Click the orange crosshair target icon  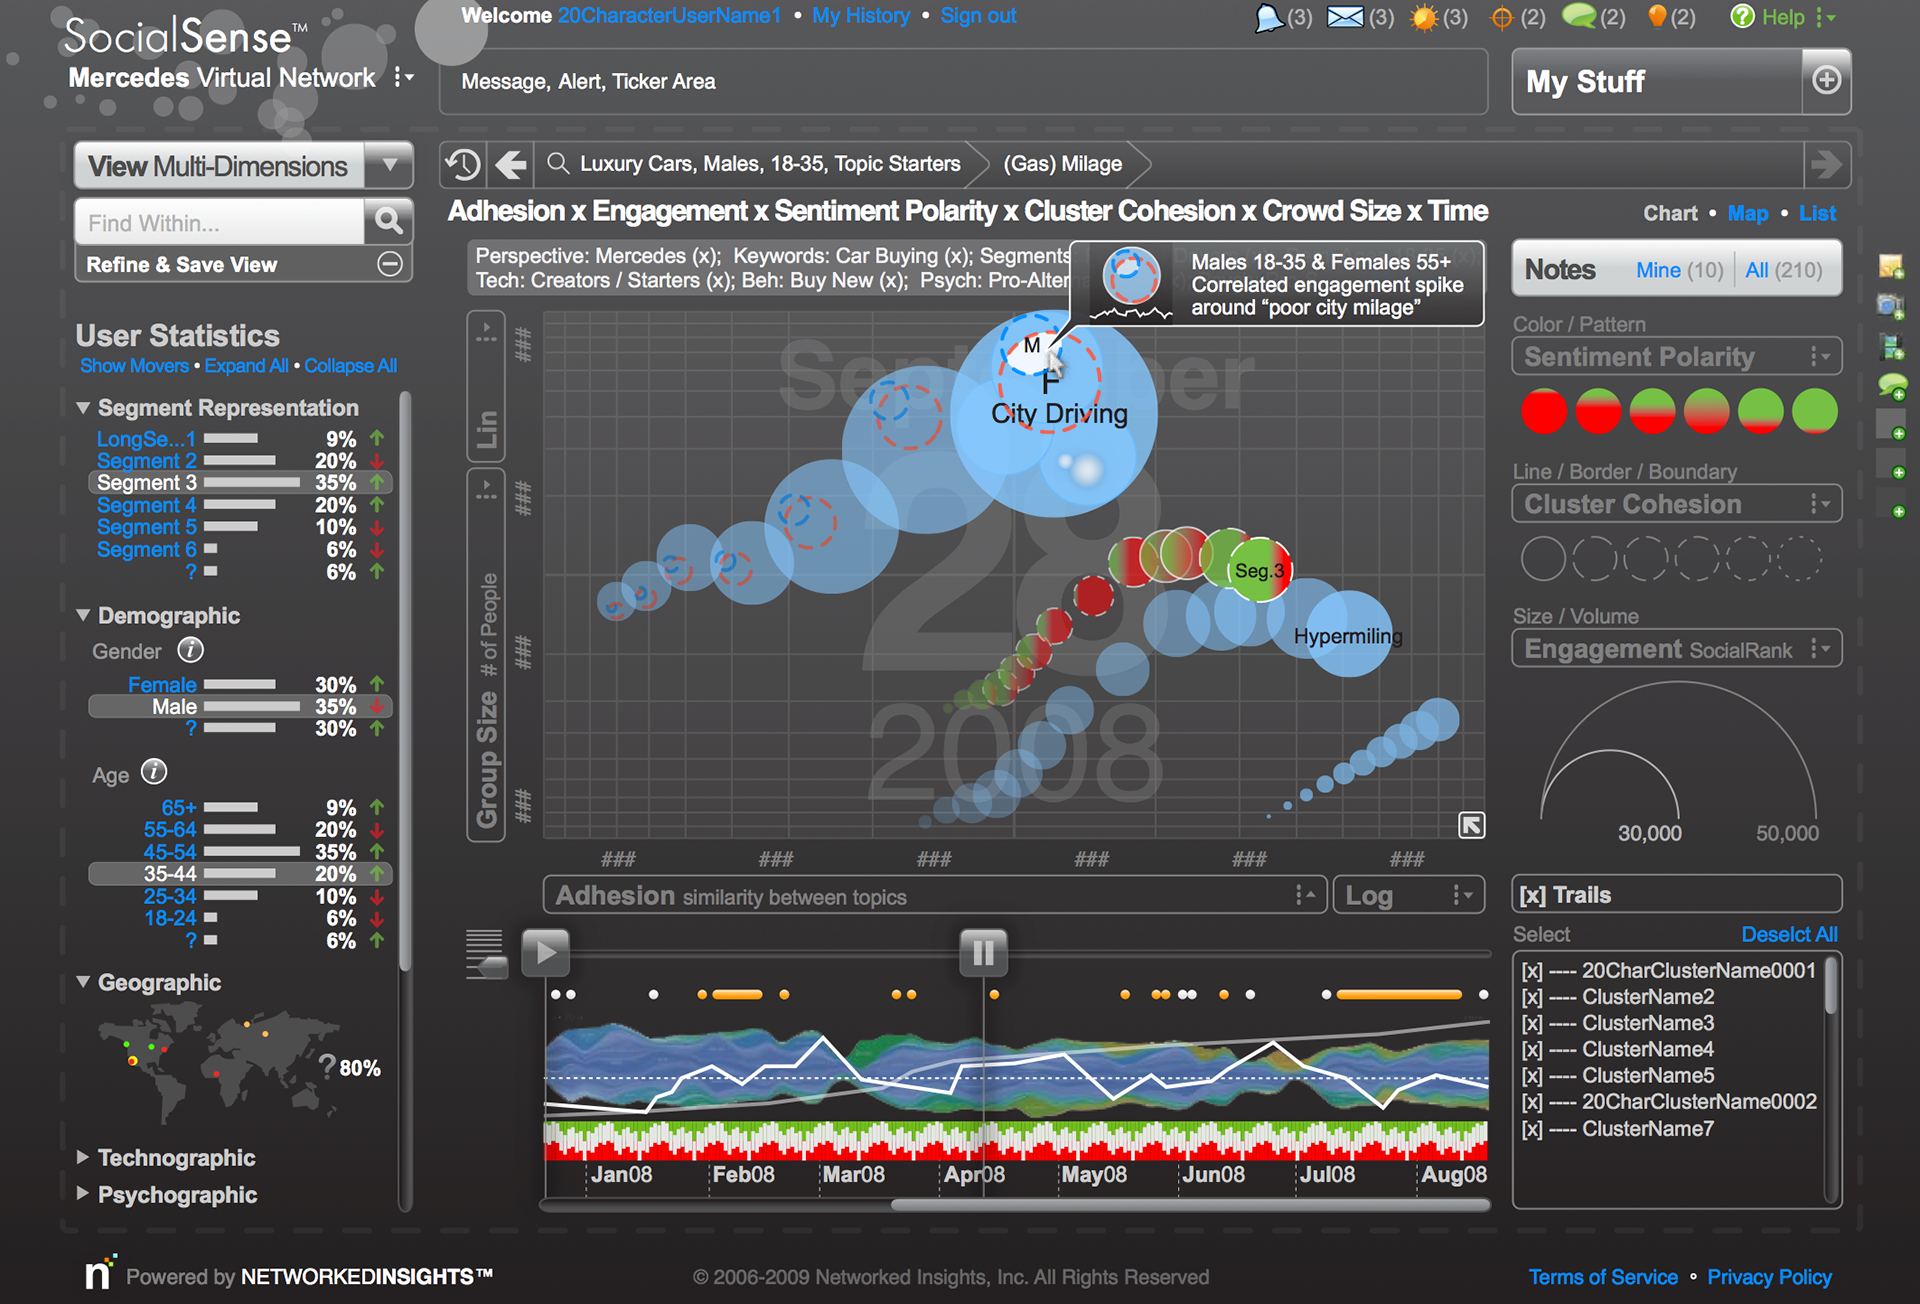point(1501,18)
